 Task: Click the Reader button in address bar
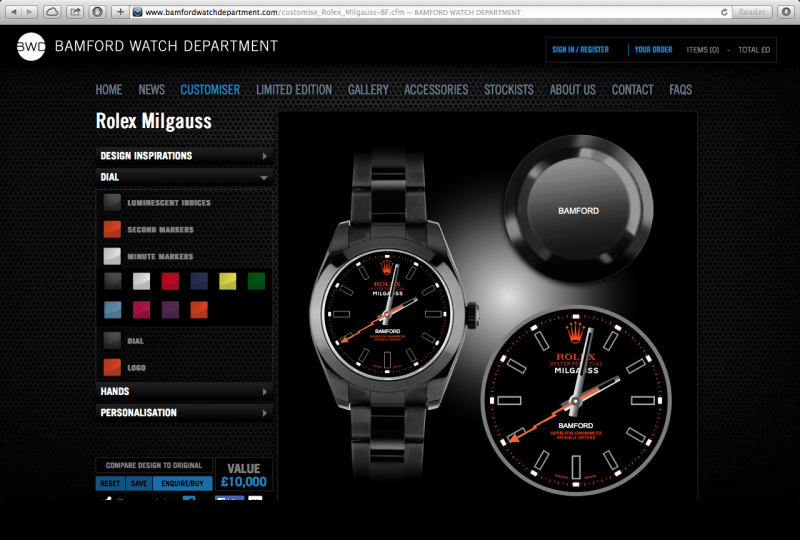point(752,12)
